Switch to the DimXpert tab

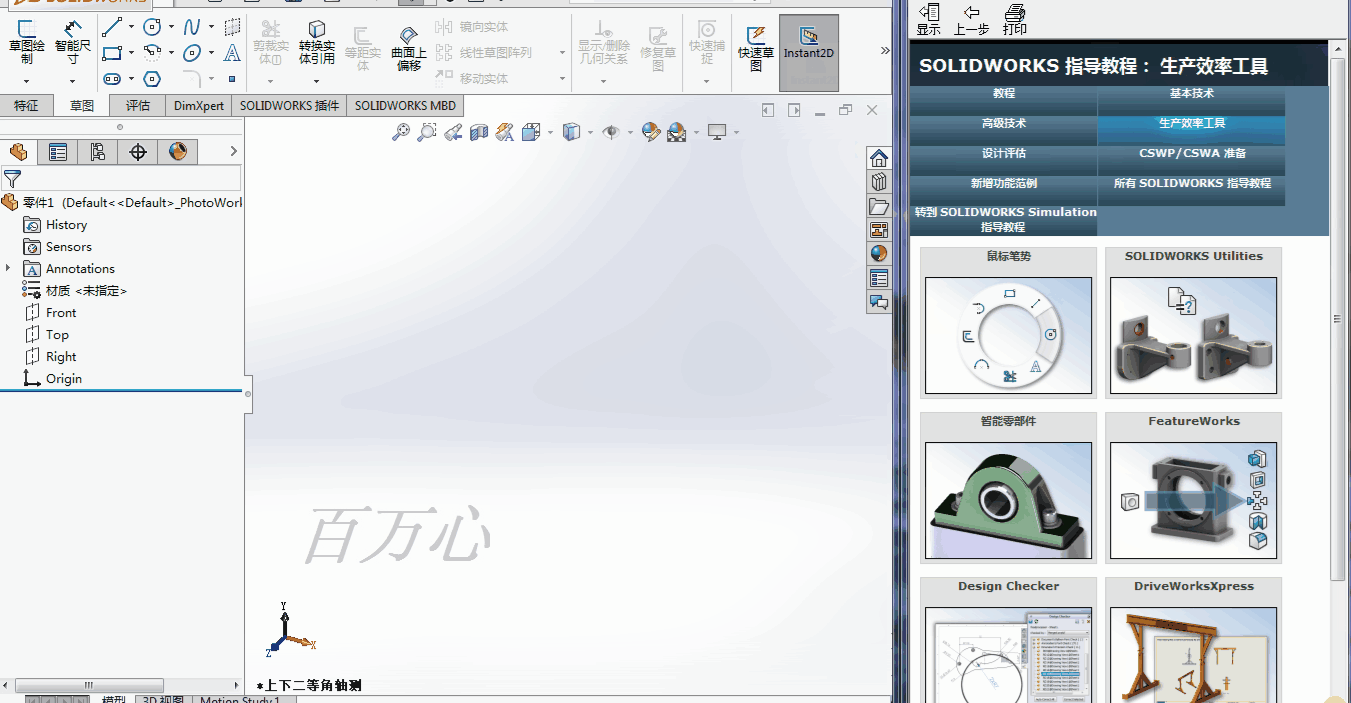click(199, 105)
